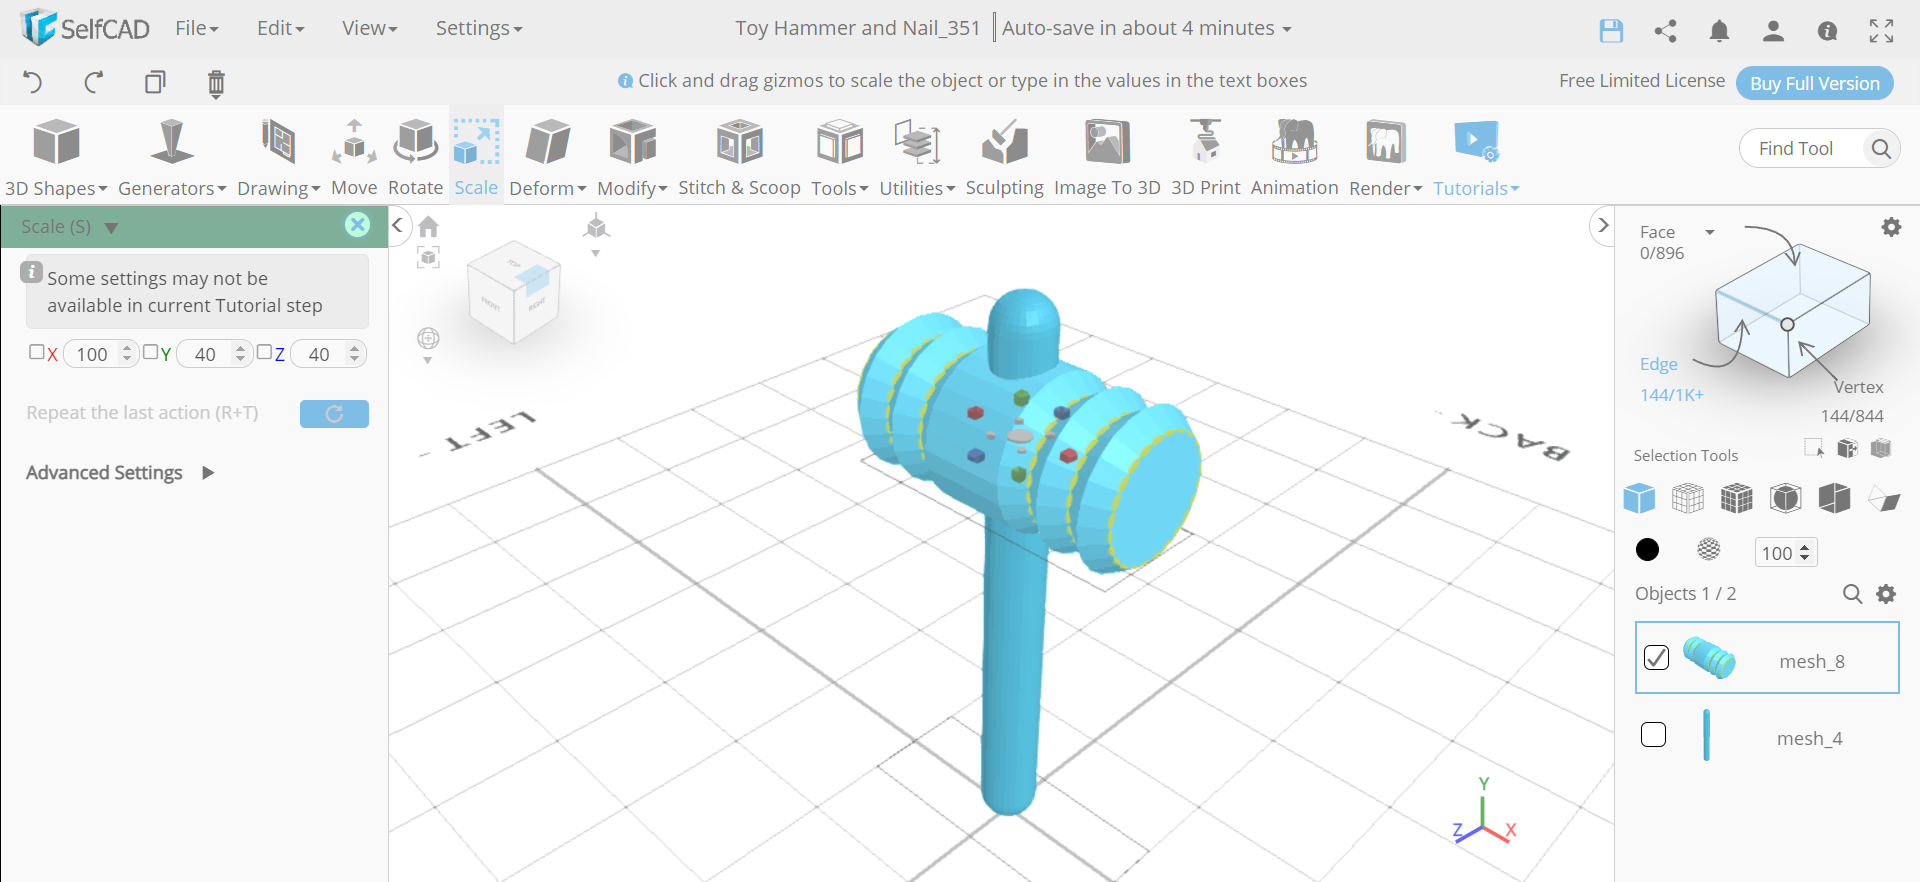
Task: Collapse the left panel with the arrow
Action: click(397, 225)
